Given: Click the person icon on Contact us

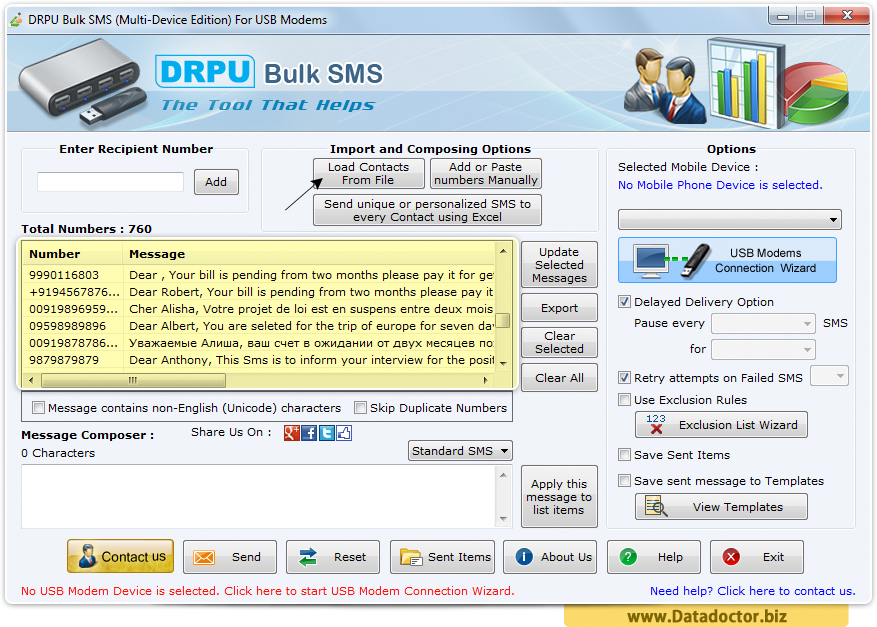Looking at the screenshot, I should click(x=87, y=557).
